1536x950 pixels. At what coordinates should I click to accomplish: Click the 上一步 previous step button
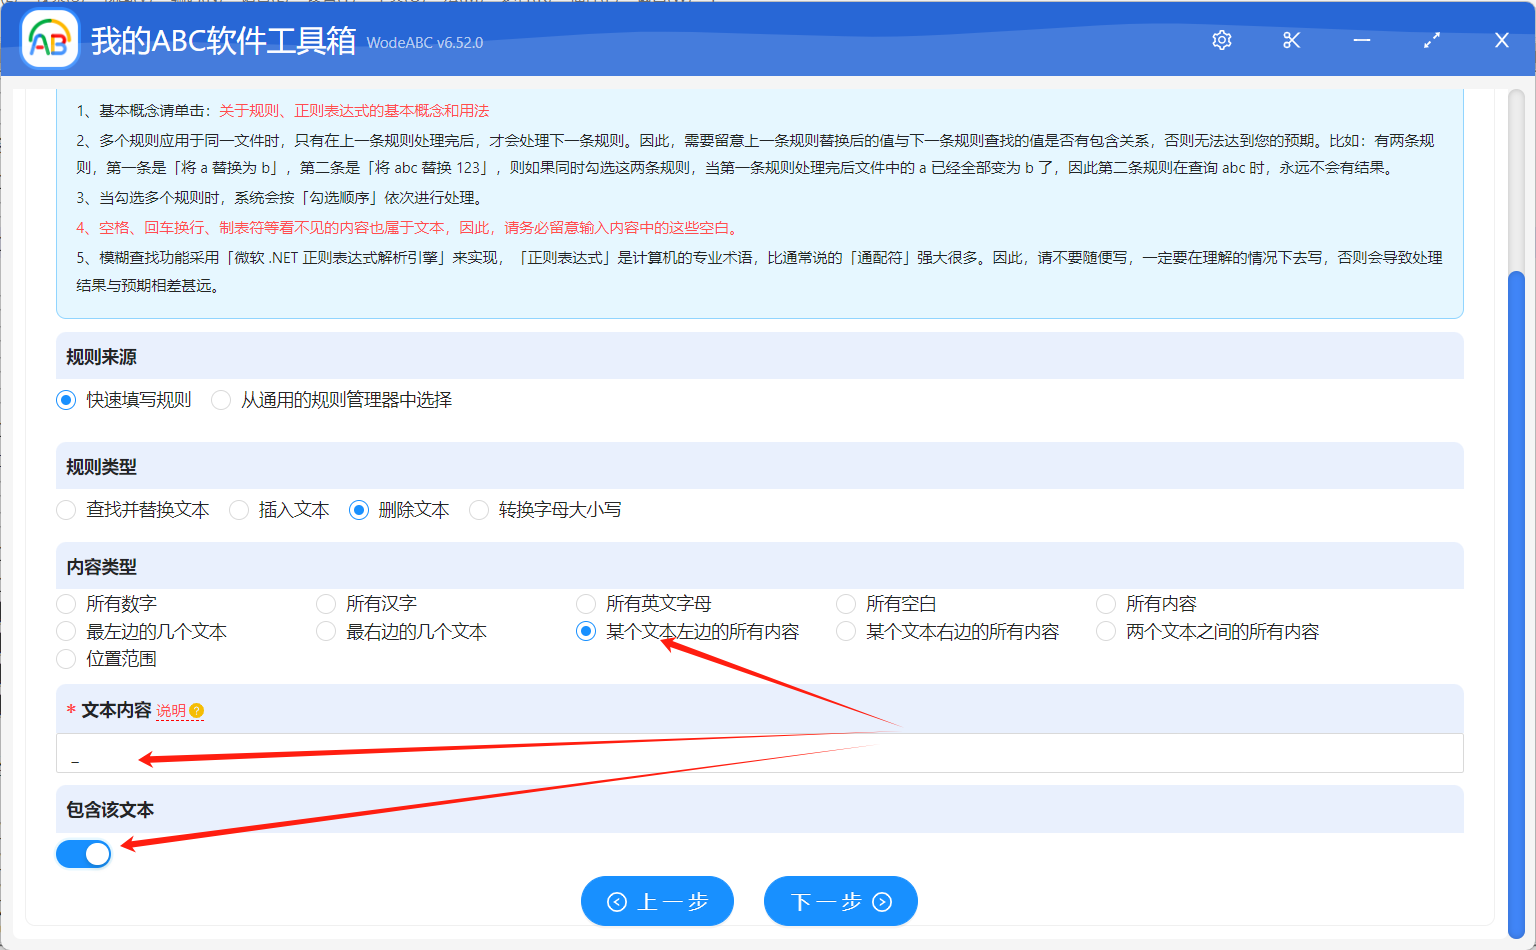pos(657,902)
